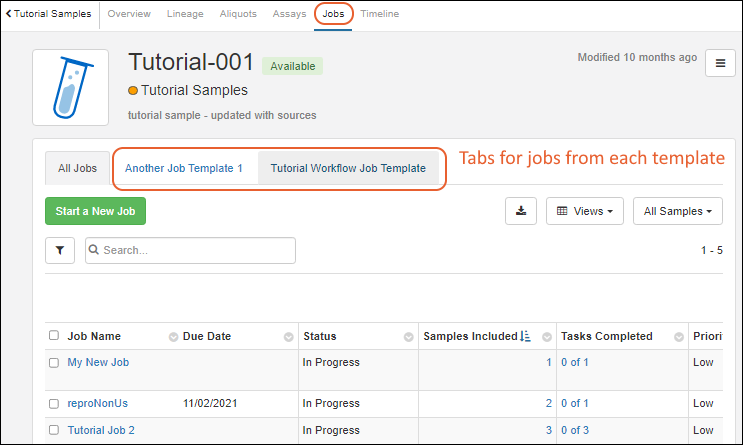Toggle the select-all checkbox in header
743x445 pixels.
click(x=54, y=337)
